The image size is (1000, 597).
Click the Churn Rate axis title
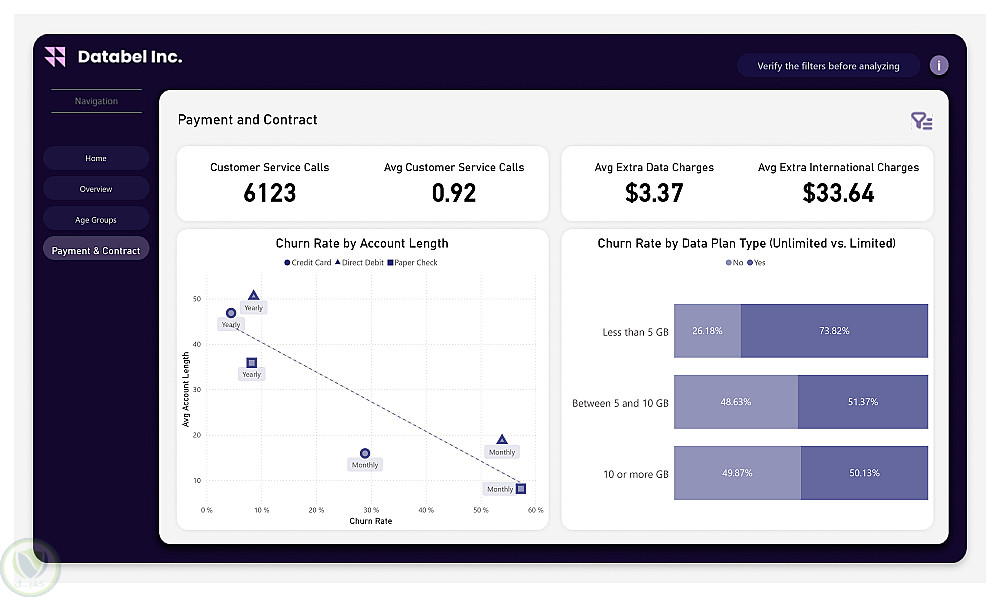pyautogui.click(x=371, y=521)
